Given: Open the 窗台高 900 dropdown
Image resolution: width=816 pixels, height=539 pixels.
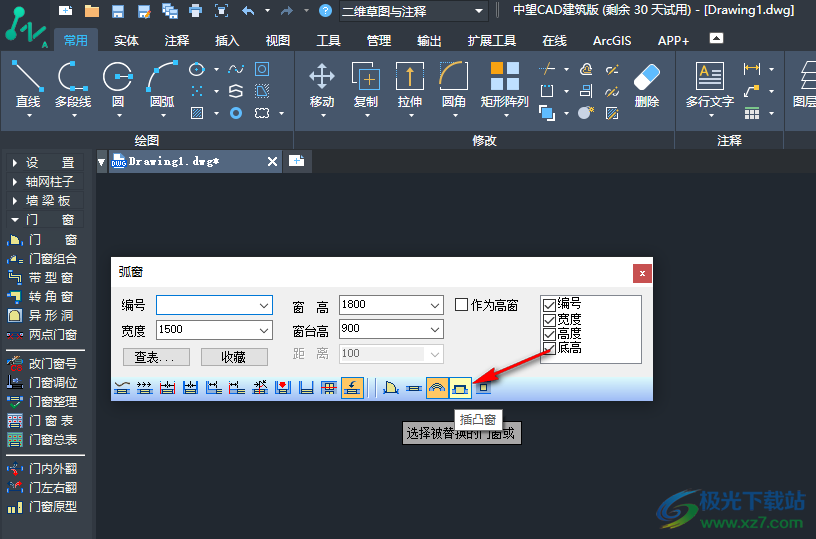Looking at the screenshot, I should [435, 329].
